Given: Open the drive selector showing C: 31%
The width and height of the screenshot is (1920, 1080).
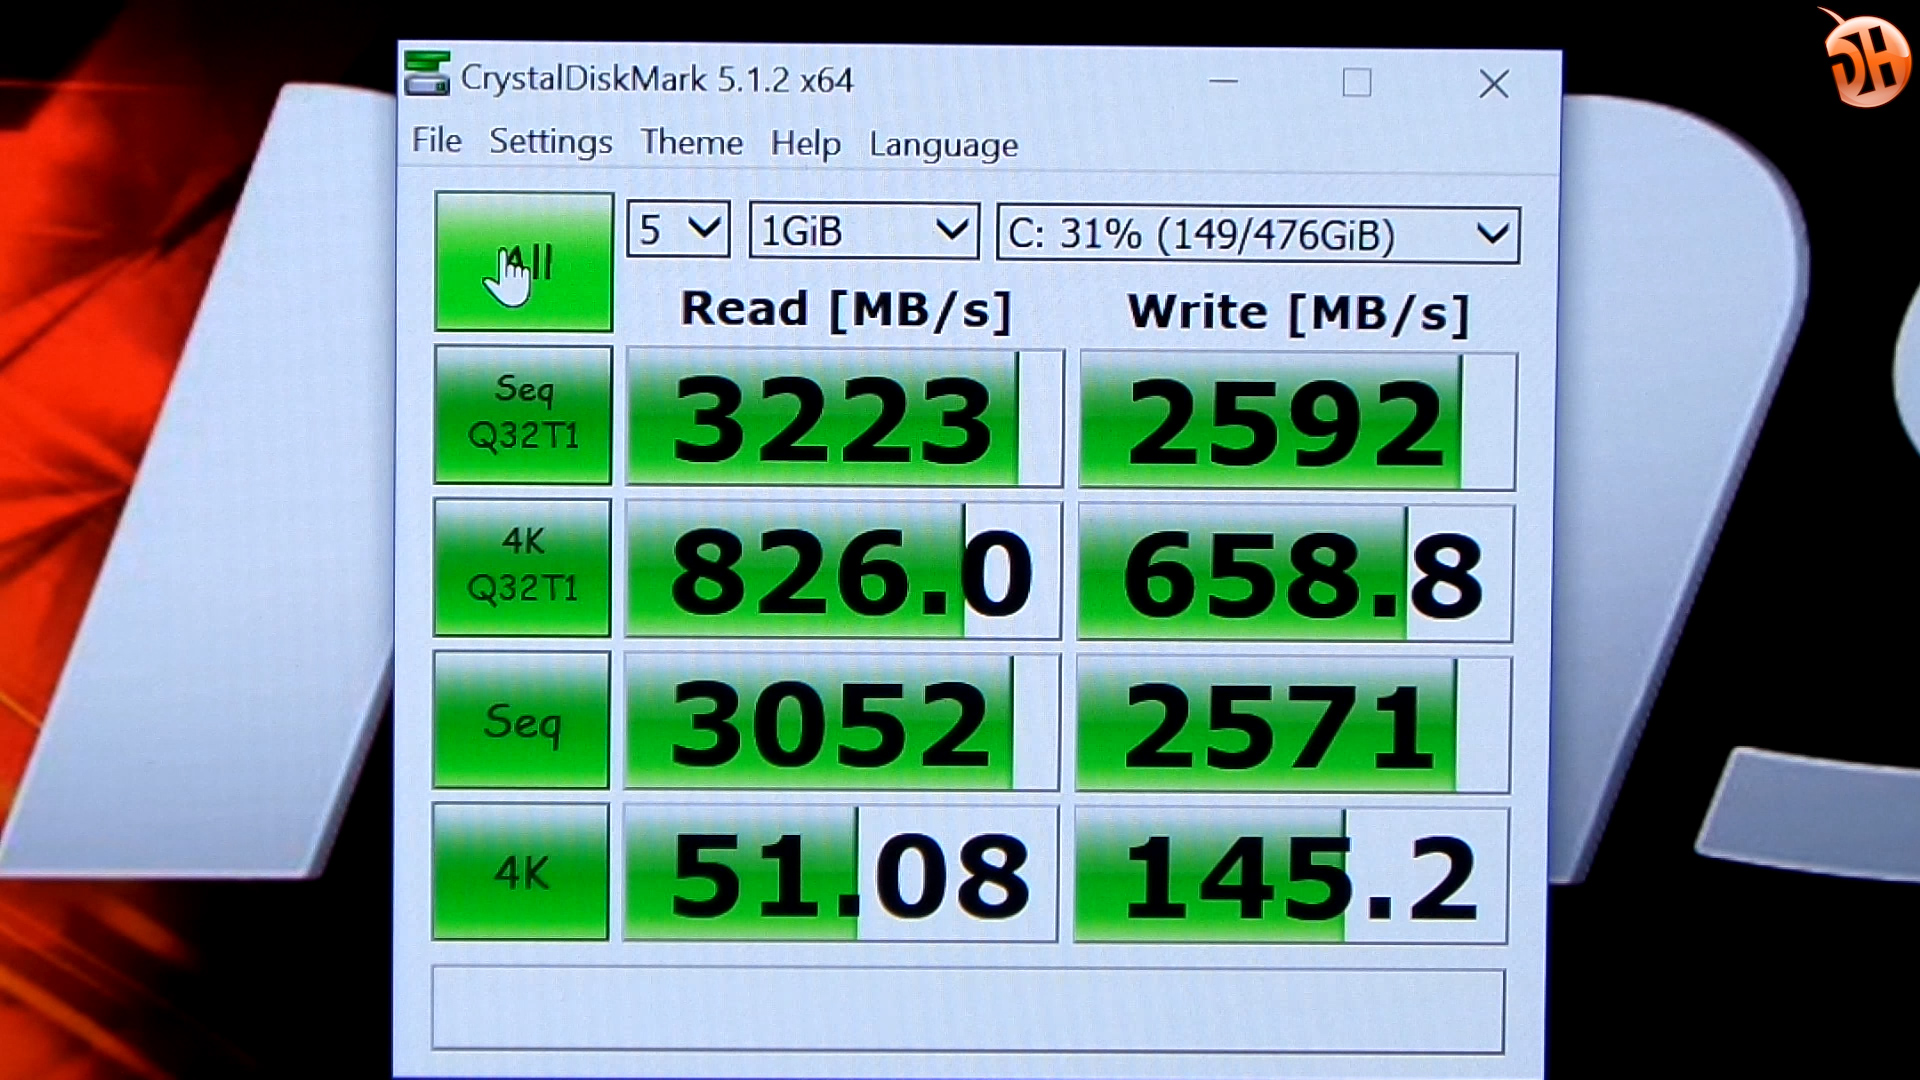Looking at the screenshot, I should click(x=1258, y=236).
